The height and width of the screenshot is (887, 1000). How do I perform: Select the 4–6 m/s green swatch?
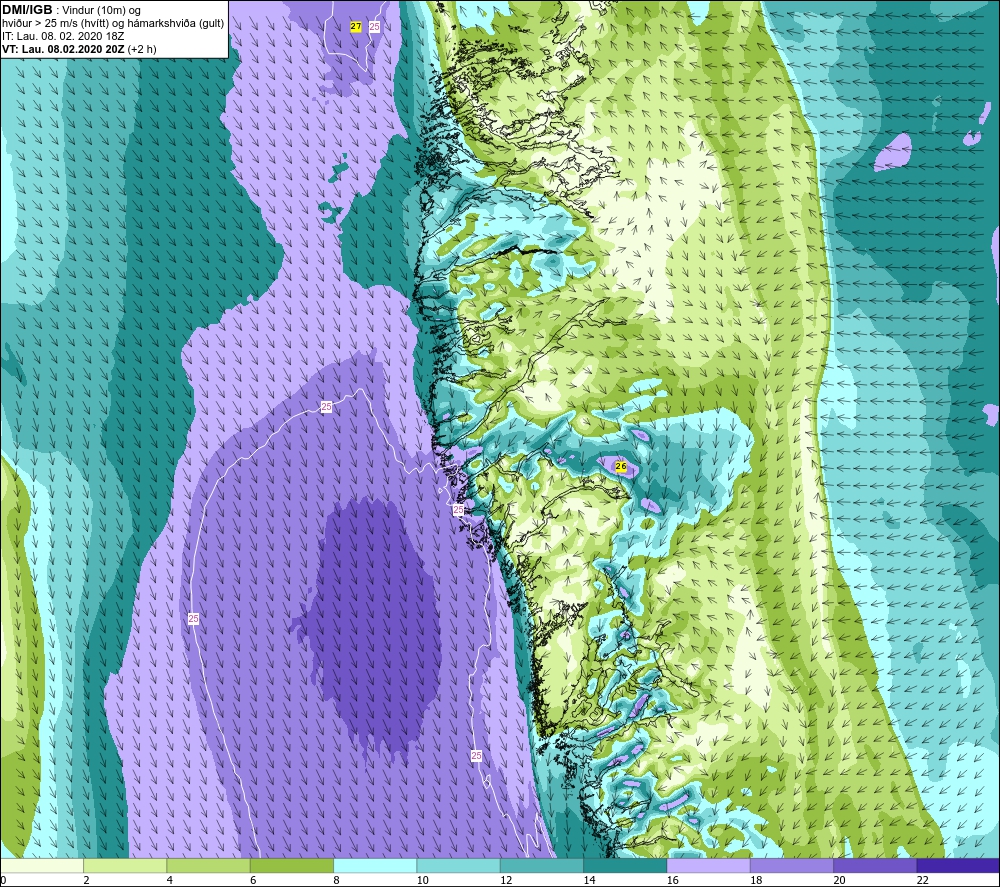tap(209, 865)
